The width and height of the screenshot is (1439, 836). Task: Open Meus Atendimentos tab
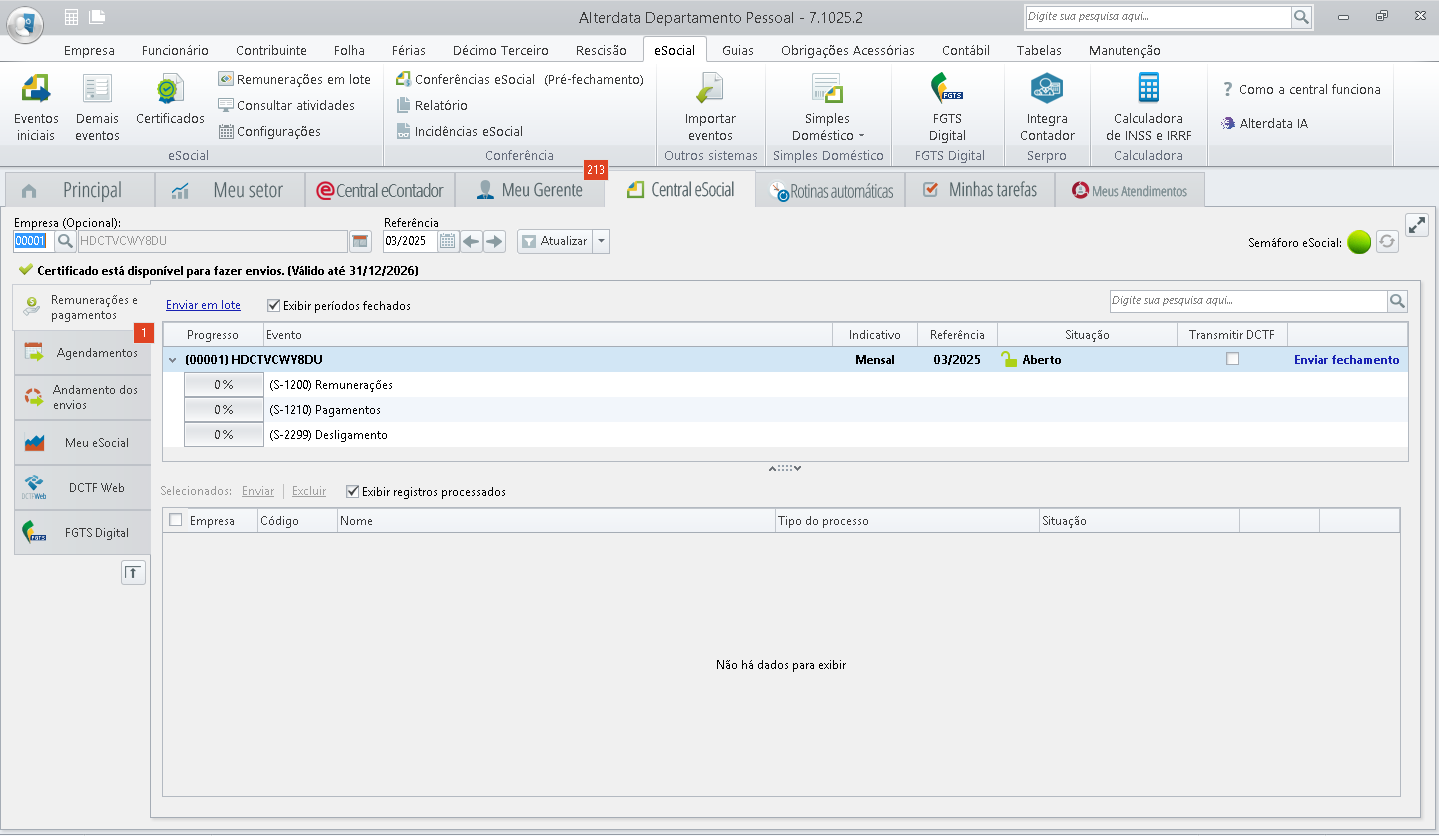[1130, 190]
